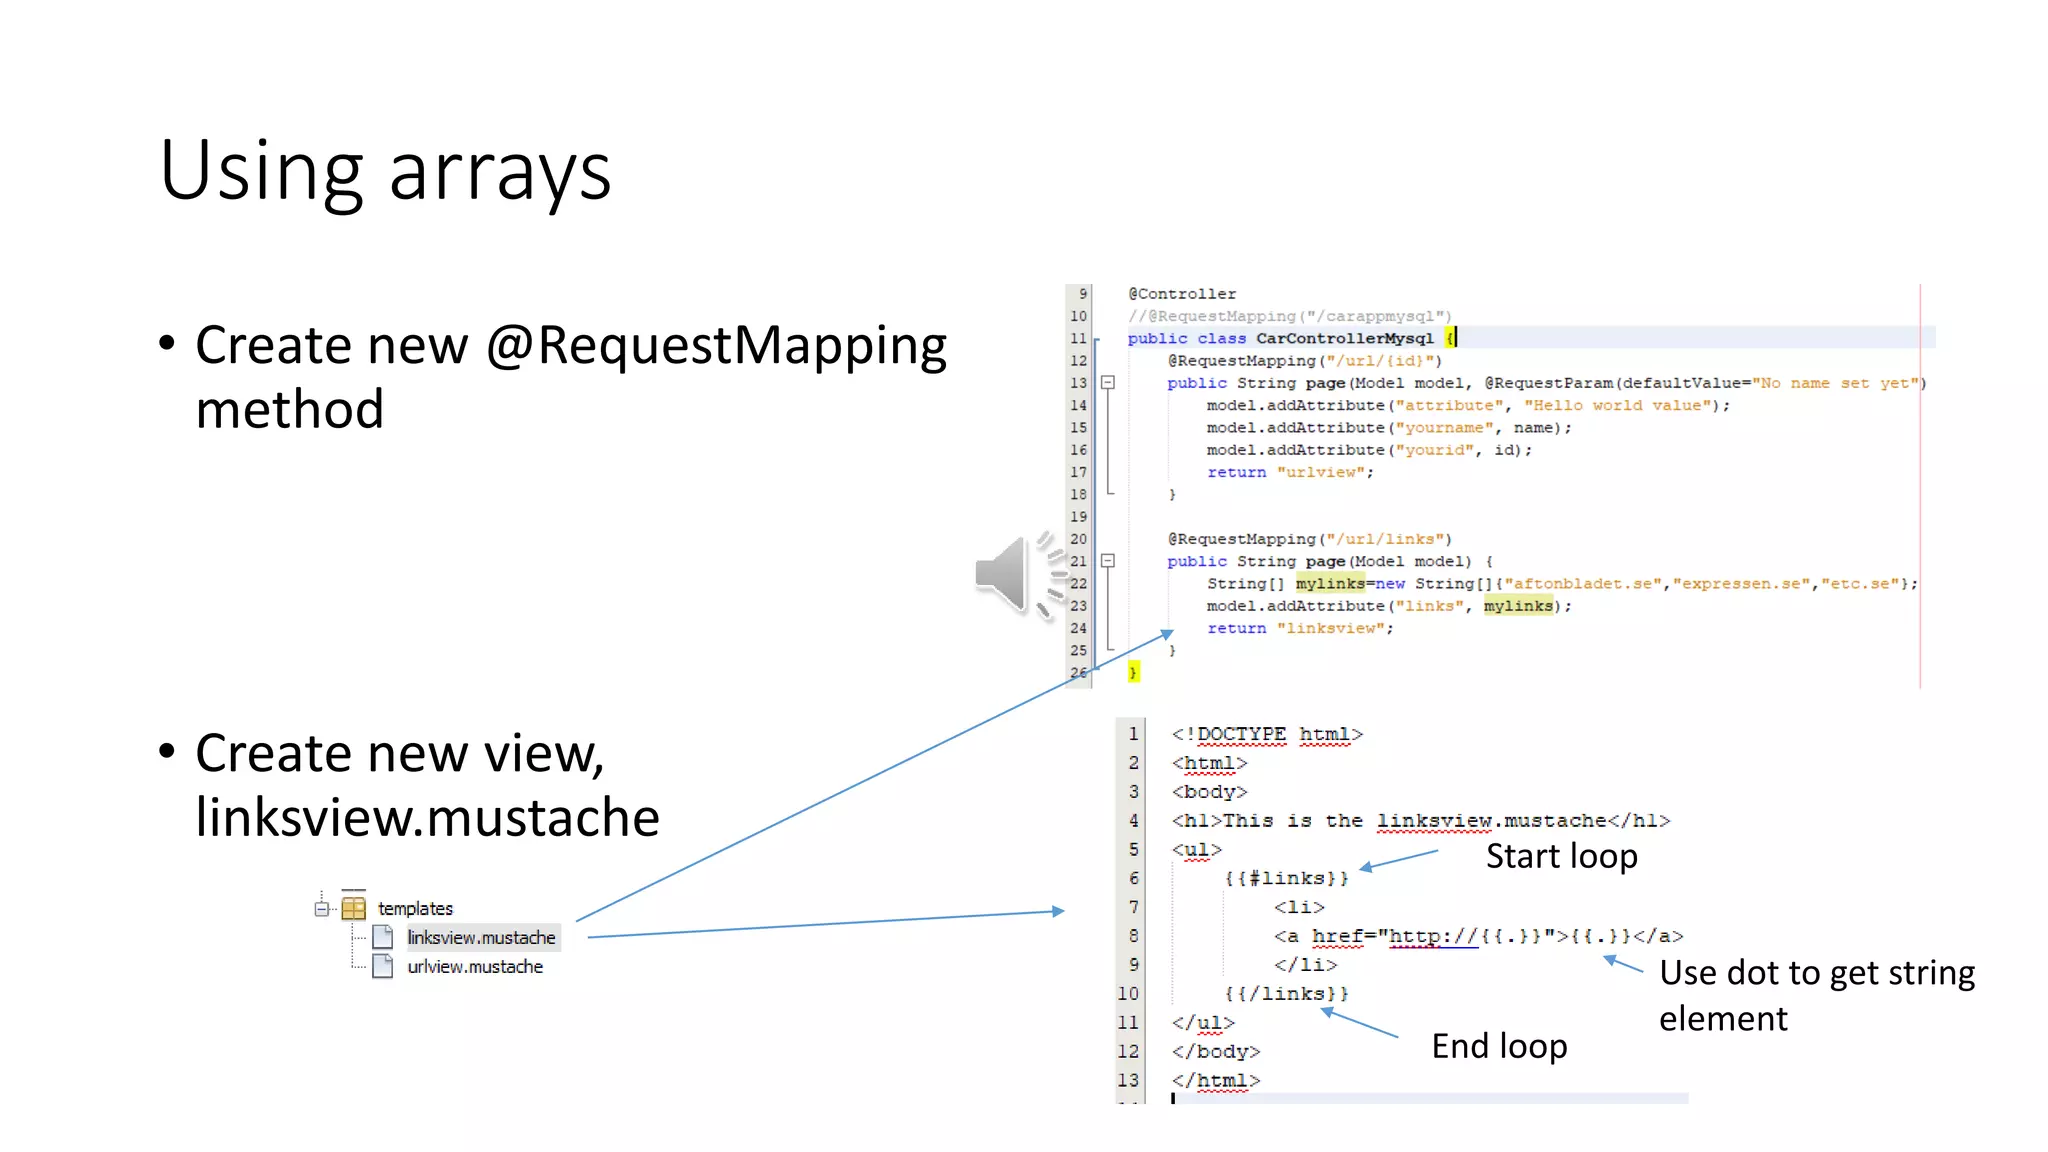Click the href http link on line 8
Screen dimensions: 2048x1152
1433,936
